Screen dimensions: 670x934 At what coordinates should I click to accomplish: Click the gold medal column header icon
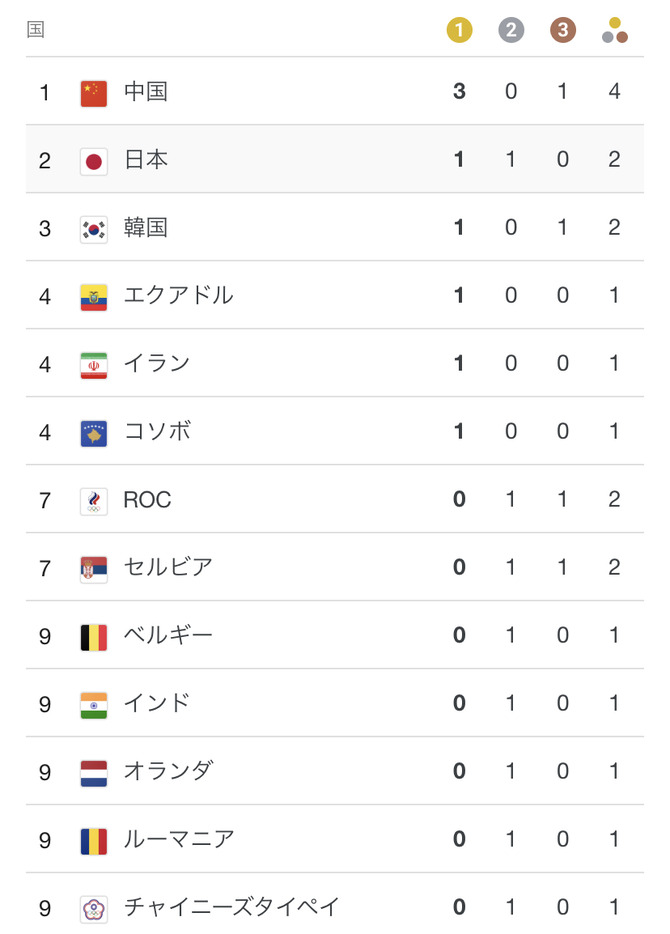(x=459, y=30)
